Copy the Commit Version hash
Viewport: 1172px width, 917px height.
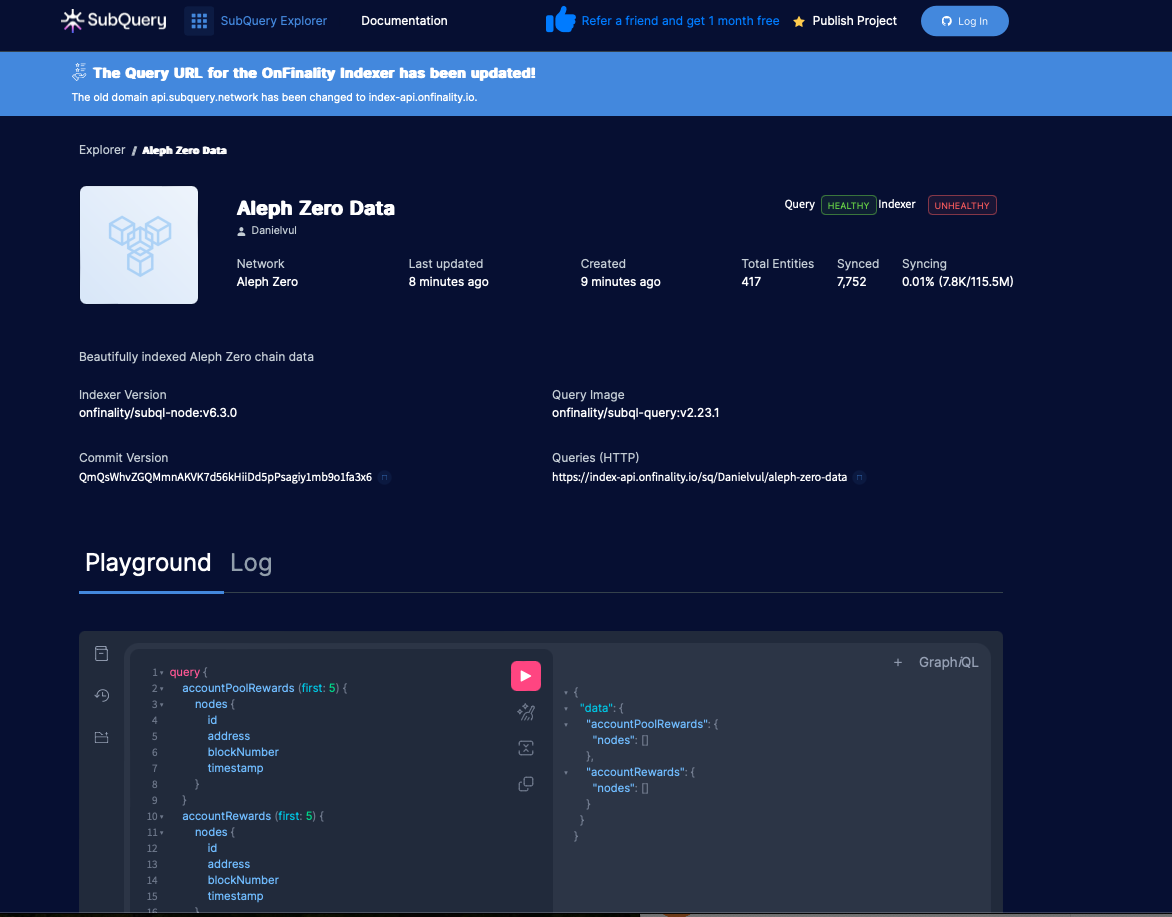[385, 478]
